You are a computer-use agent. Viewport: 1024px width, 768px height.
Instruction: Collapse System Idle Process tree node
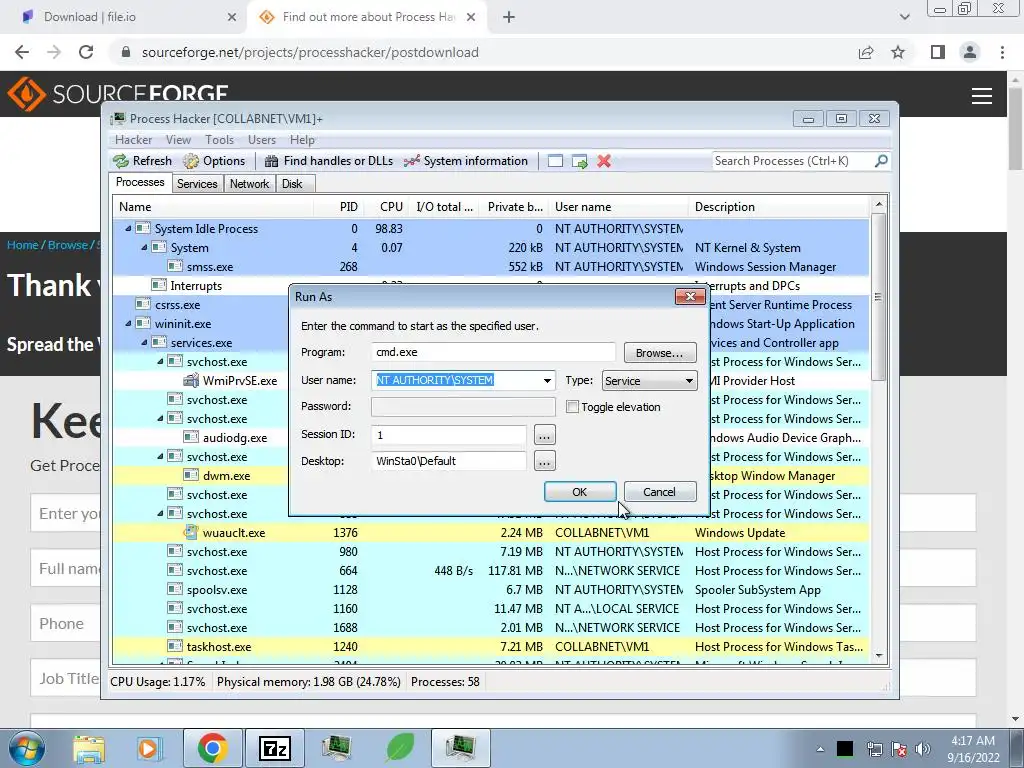(129, 229)
